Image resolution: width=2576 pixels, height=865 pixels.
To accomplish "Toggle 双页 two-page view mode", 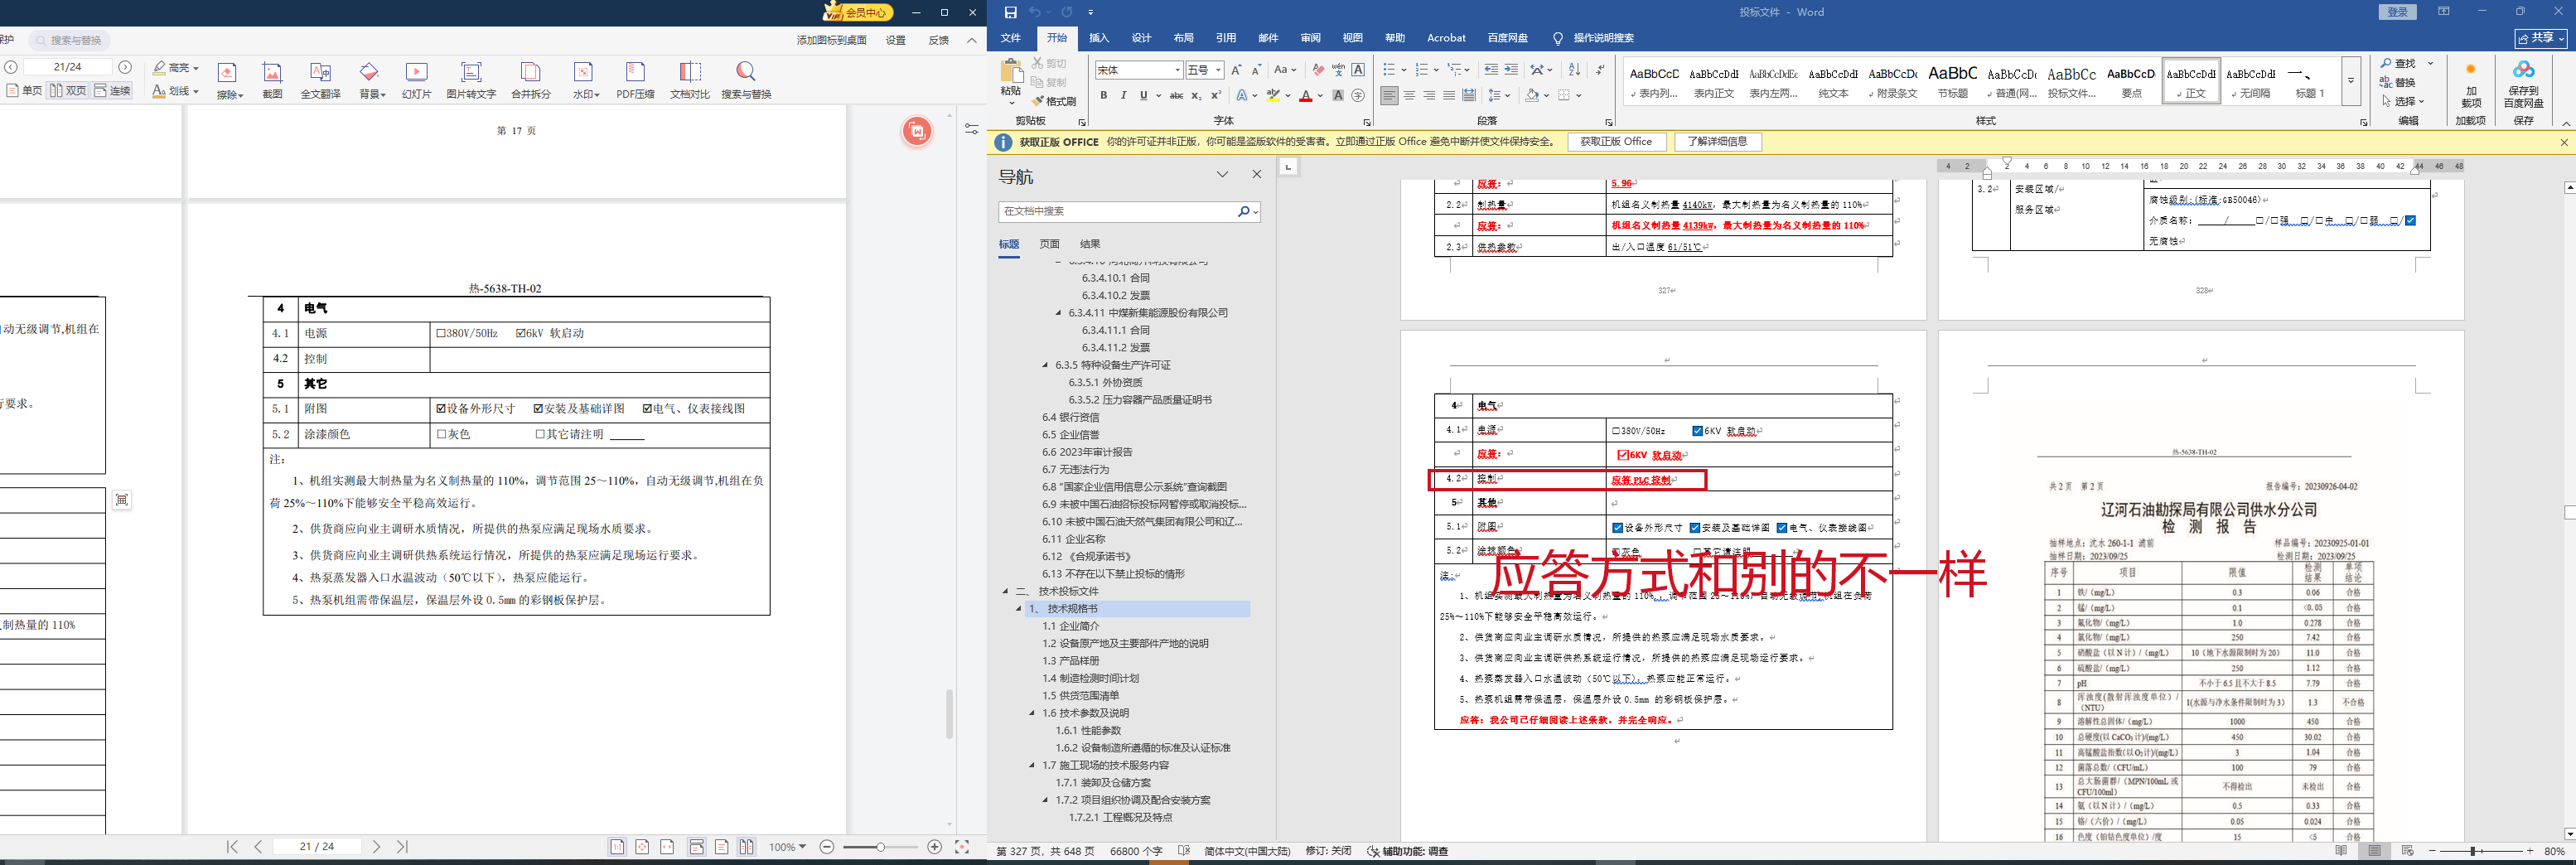I will [68, 91].
